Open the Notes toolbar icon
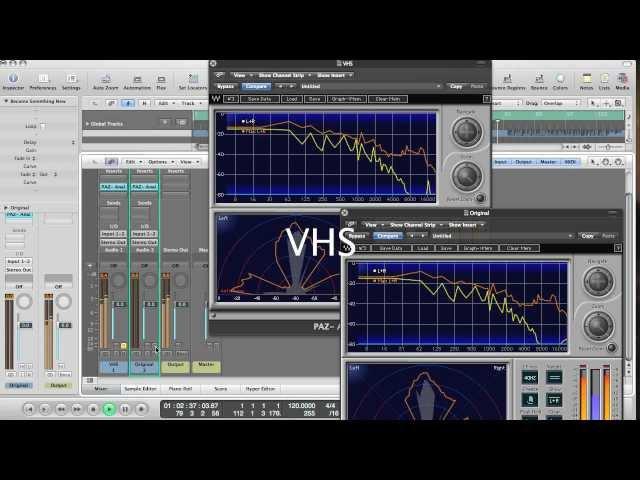 tap(587, 79)
